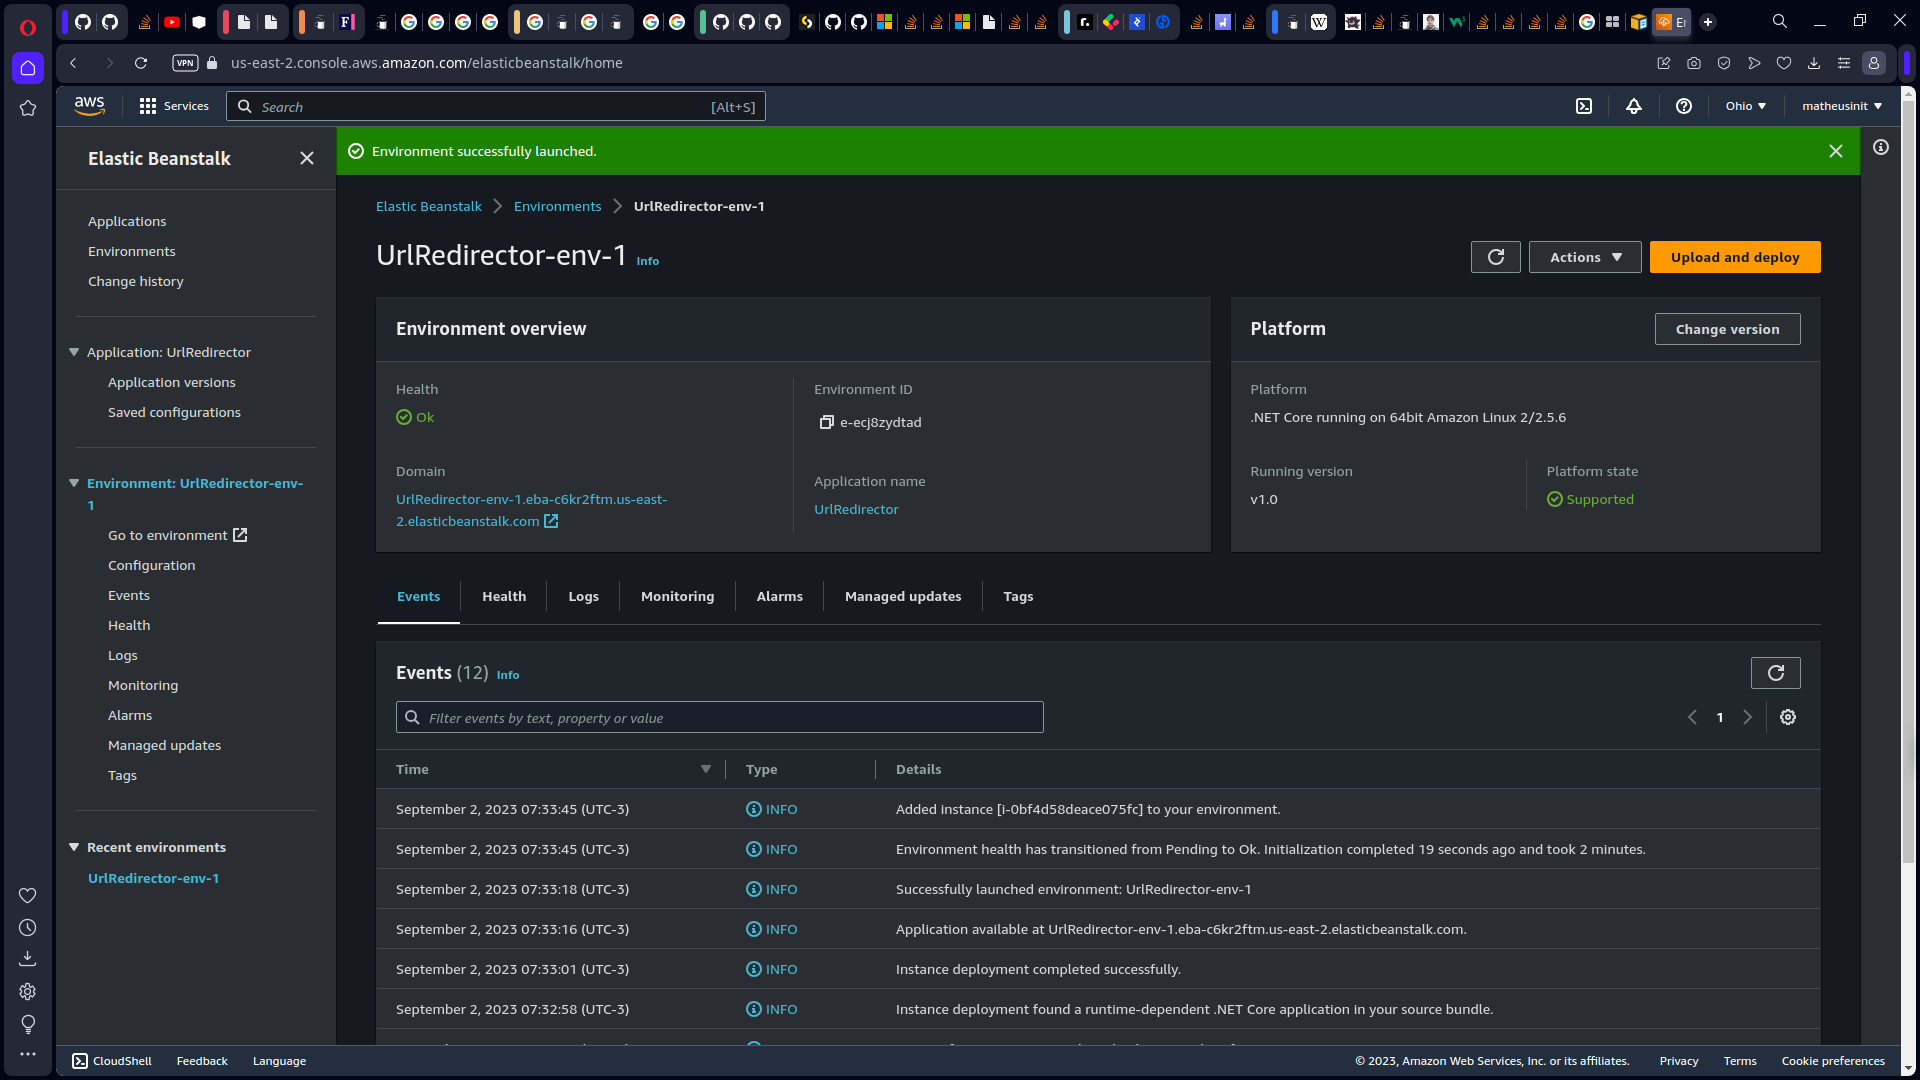Open the Ohio region selector
The image size is (1920, 1080).
(1745, 106)
